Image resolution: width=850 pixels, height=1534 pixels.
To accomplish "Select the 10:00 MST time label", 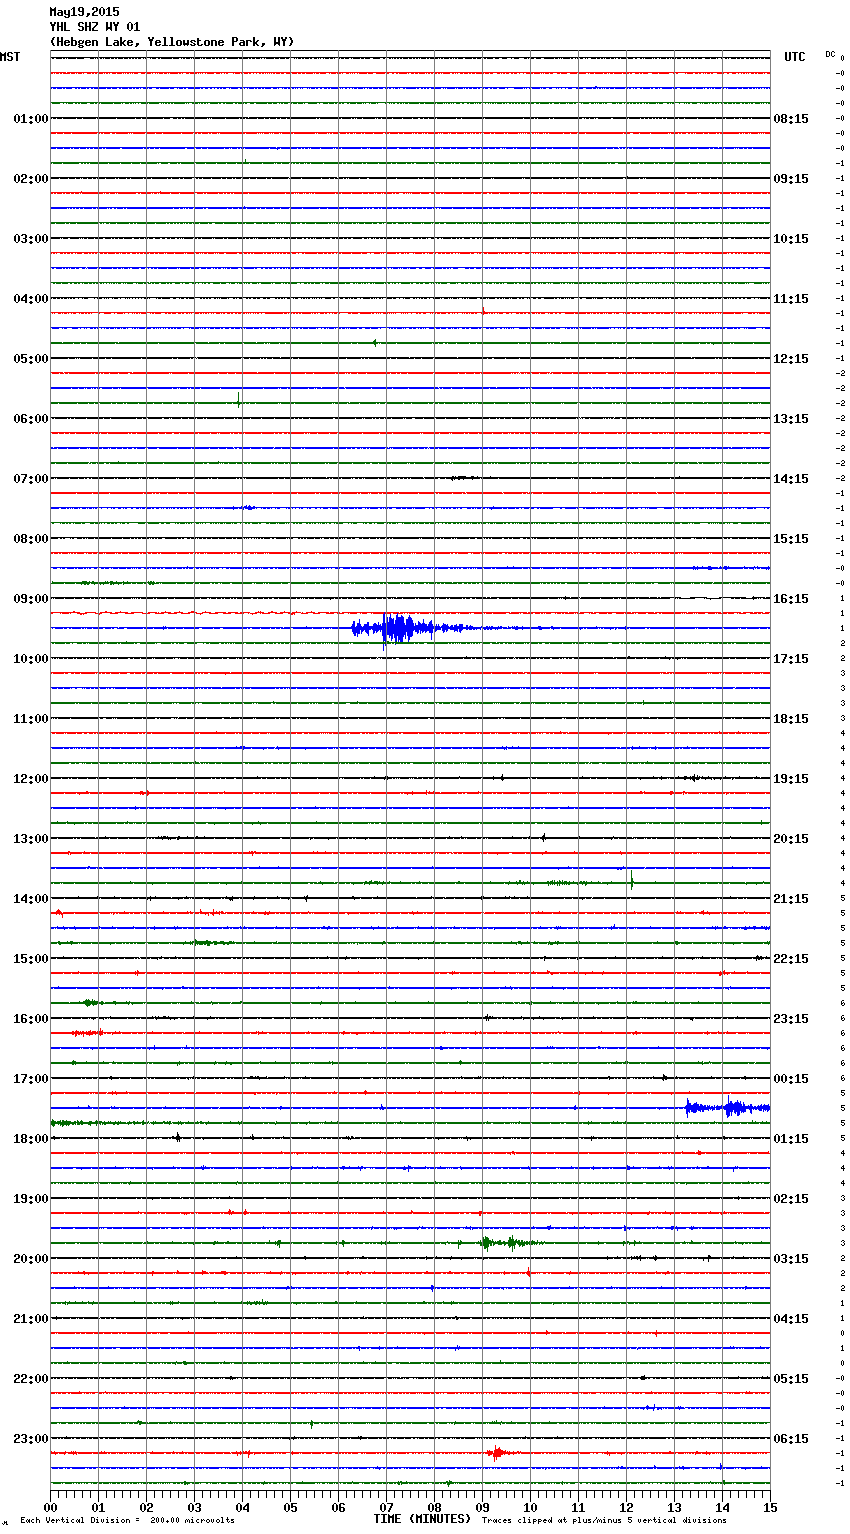I will 31,659.
